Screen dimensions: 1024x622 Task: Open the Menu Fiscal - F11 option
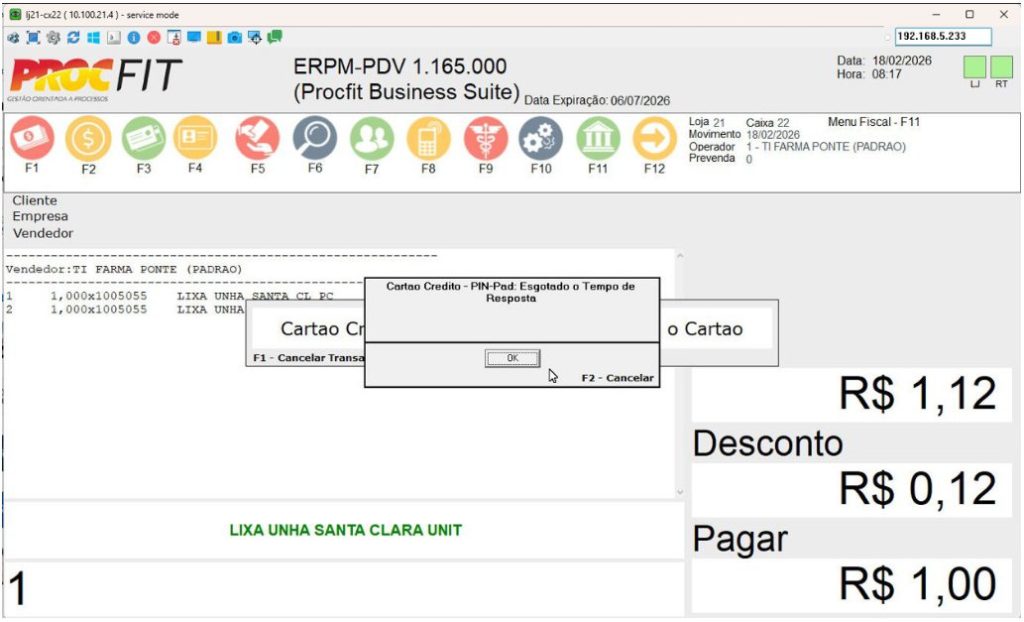click(x=873, y=122)
